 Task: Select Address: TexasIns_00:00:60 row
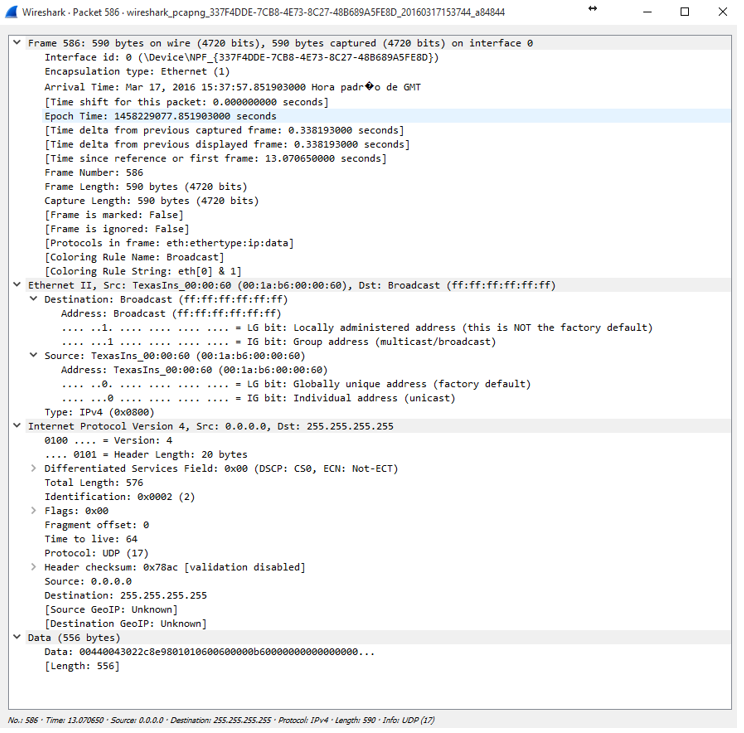[194, 370]
